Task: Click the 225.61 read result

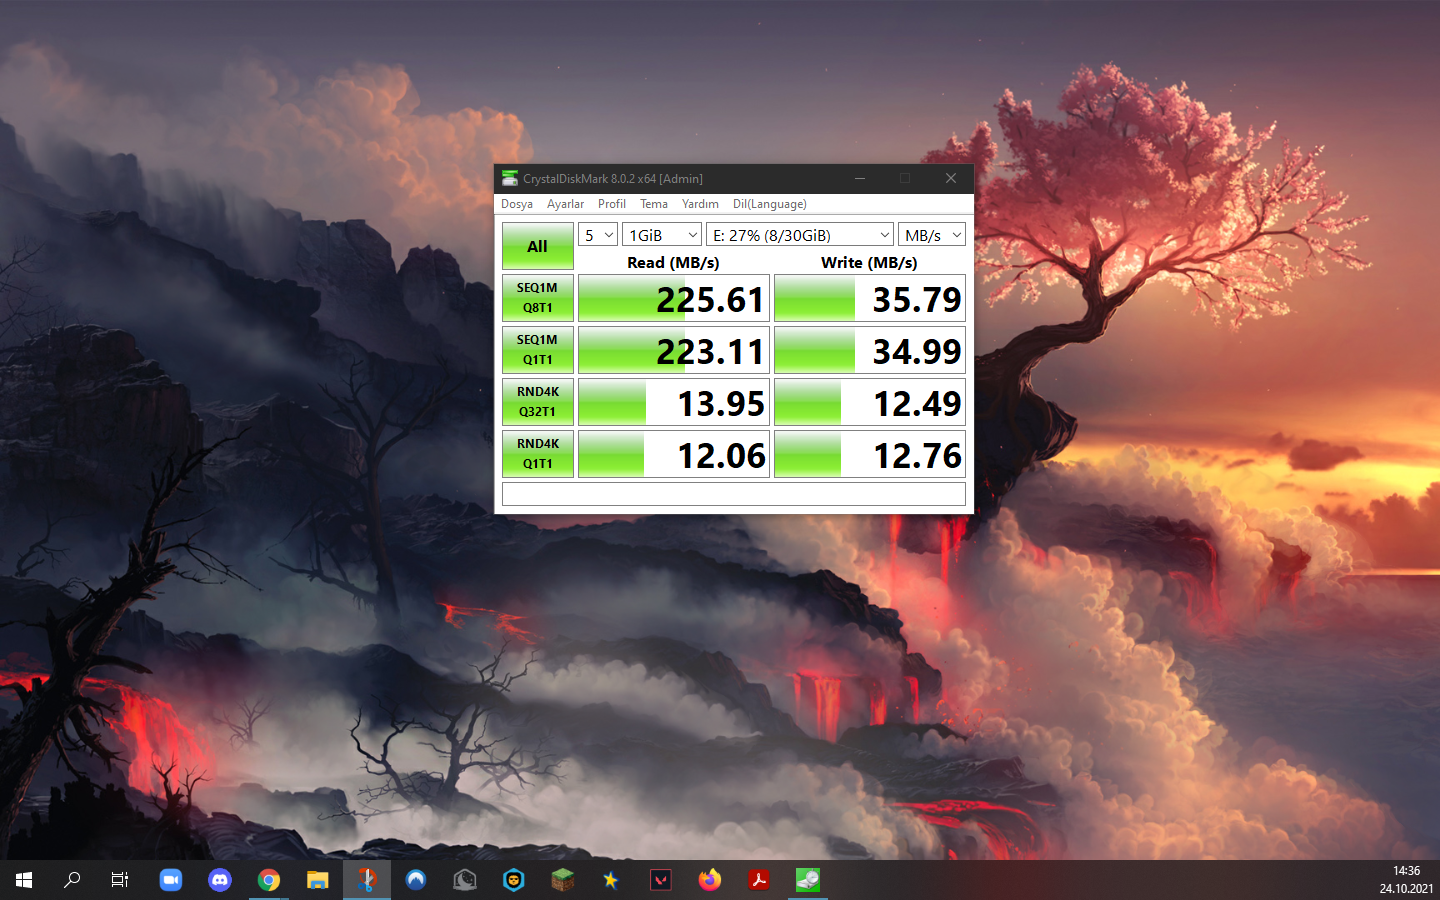Action: pos(674,298)
